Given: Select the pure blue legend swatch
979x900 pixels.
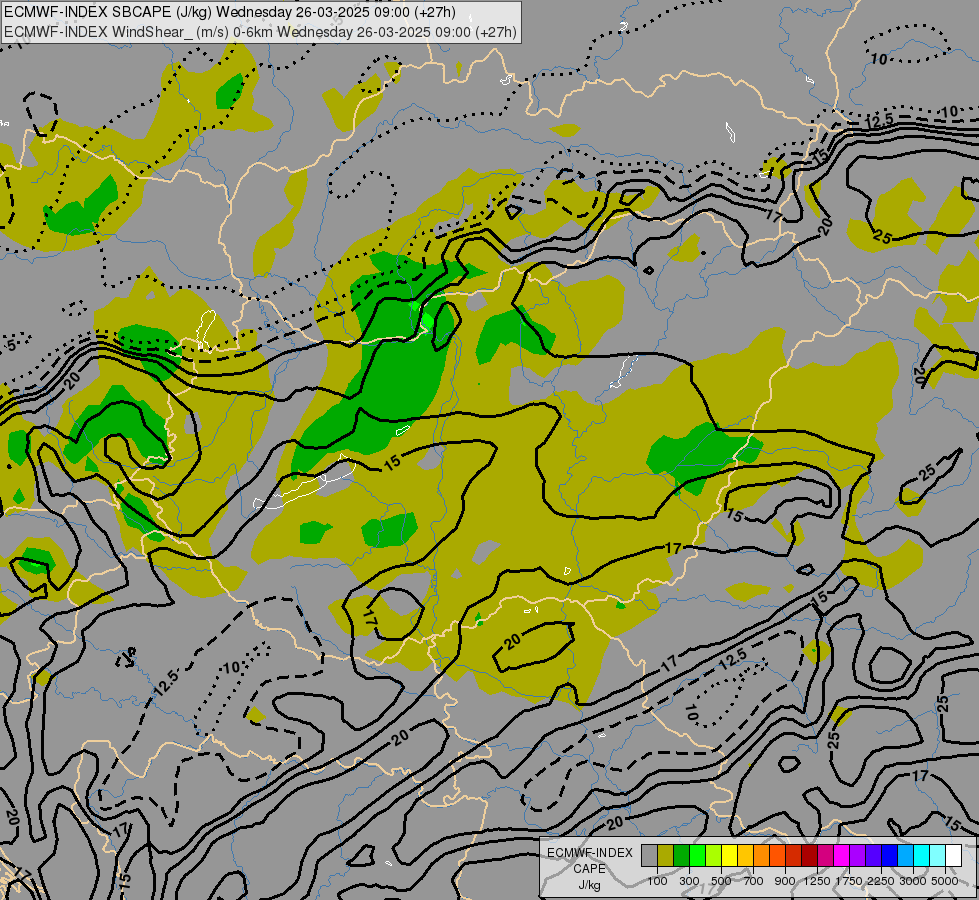Looking at the screenshot, I should [890, 855].
